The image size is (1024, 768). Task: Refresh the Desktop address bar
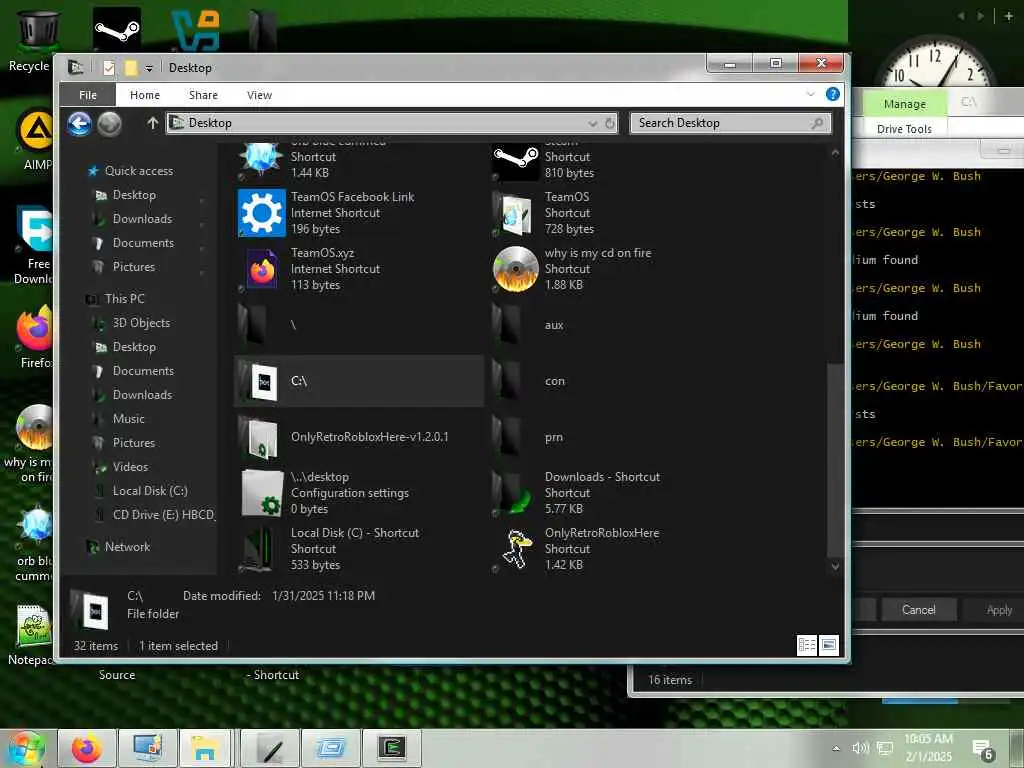point(610,123)
